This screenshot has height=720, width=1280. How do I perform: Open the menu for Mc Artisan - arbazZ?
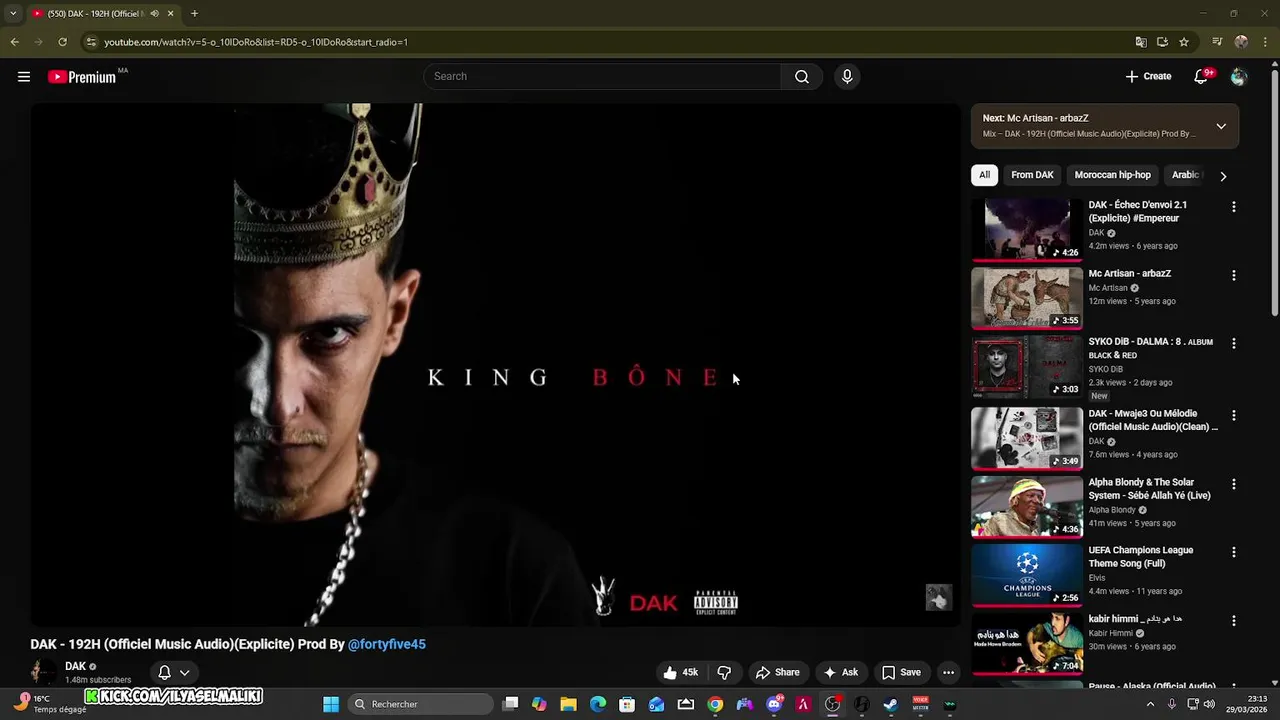coord(1233,275)
